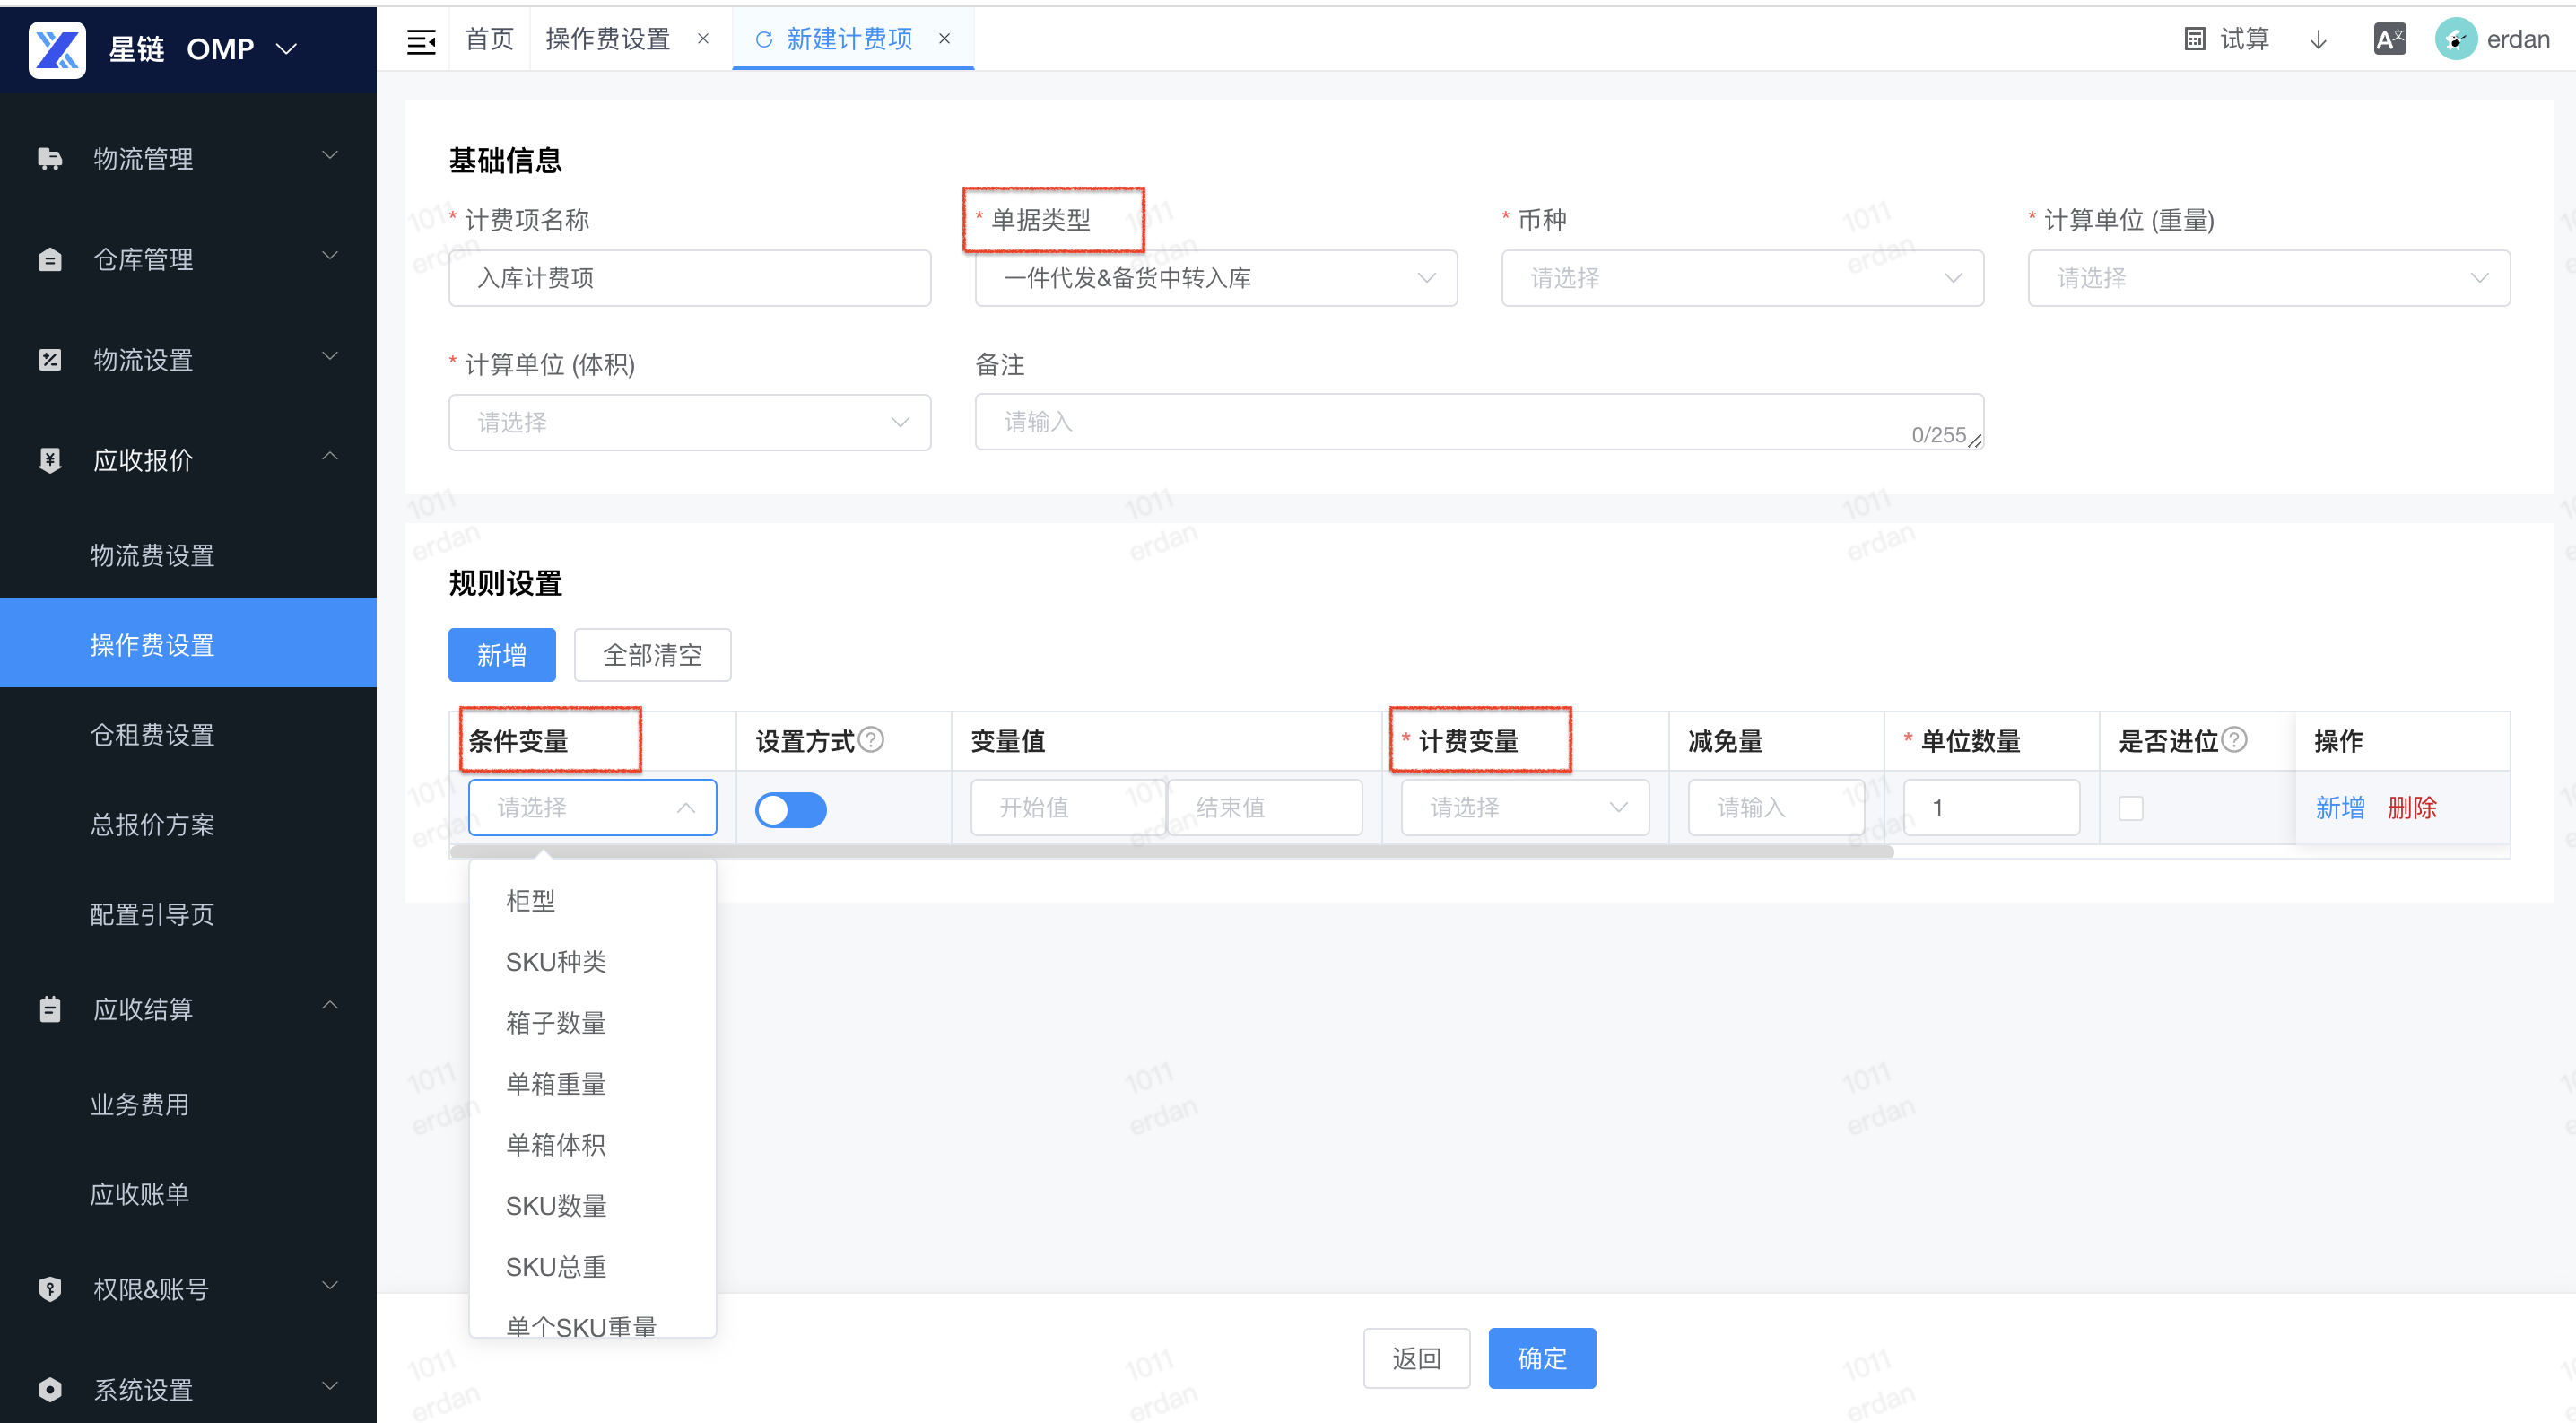Close the 条件变量 dropdown
The height and width of the screenshot is (1423, 2576).
(x=592, y=807)
